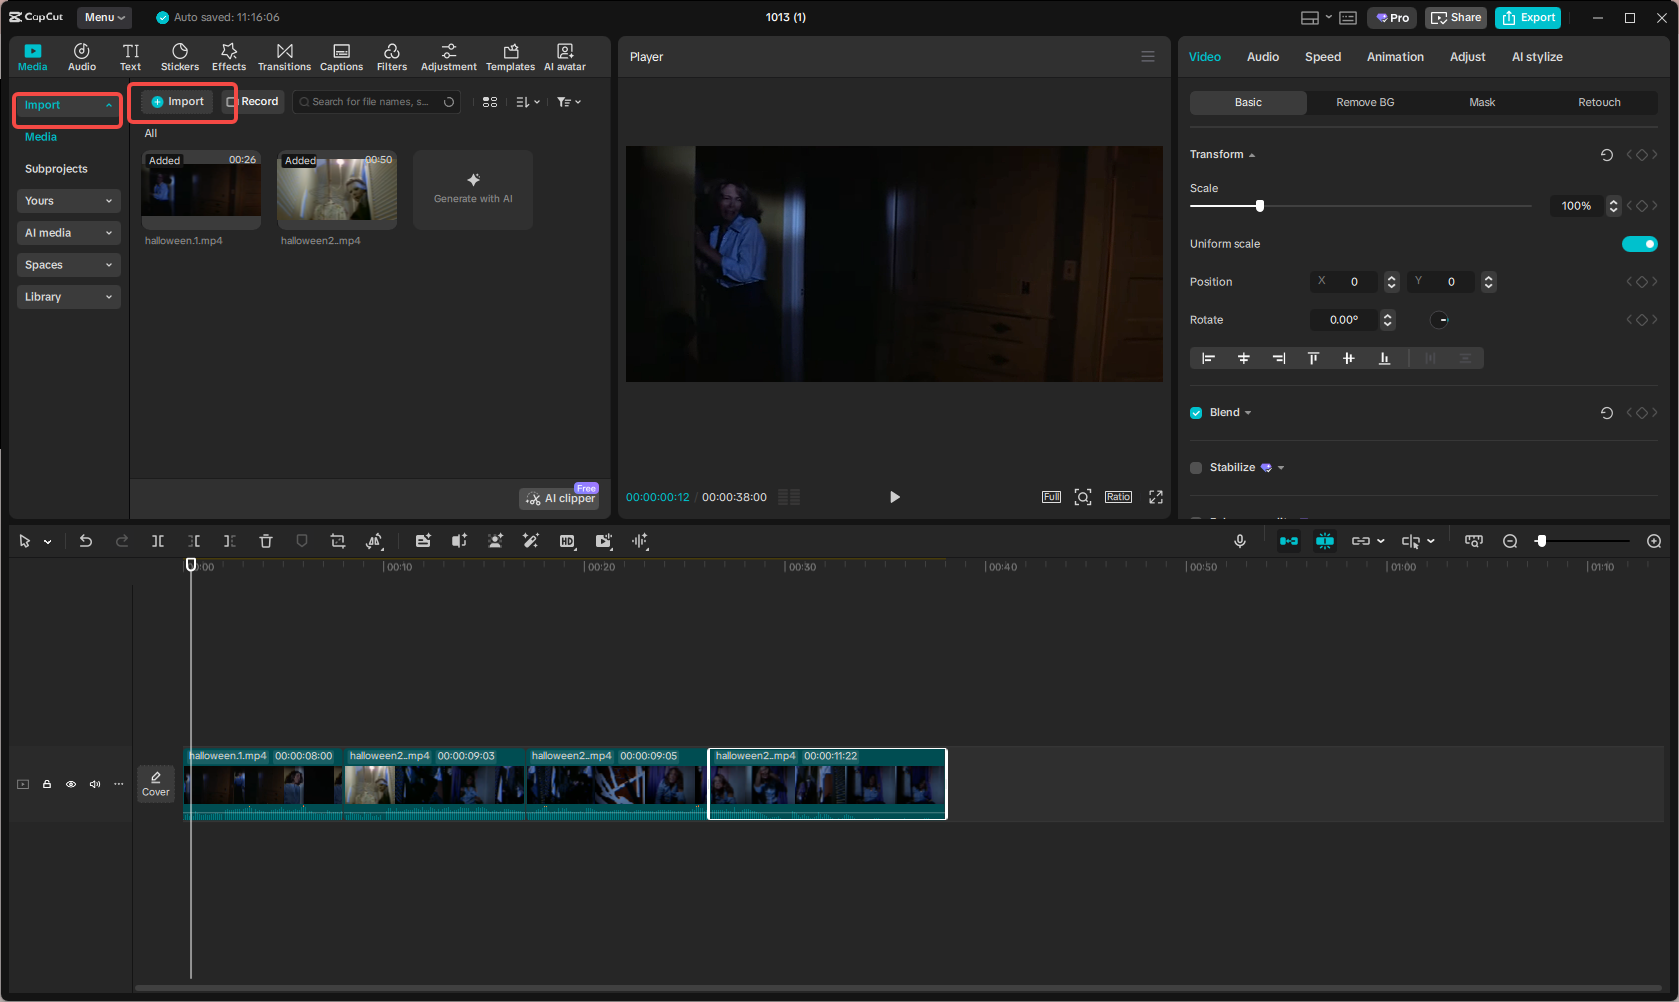
Task: Zoom out the timeline with minus magnifier
Action: 1510,541
